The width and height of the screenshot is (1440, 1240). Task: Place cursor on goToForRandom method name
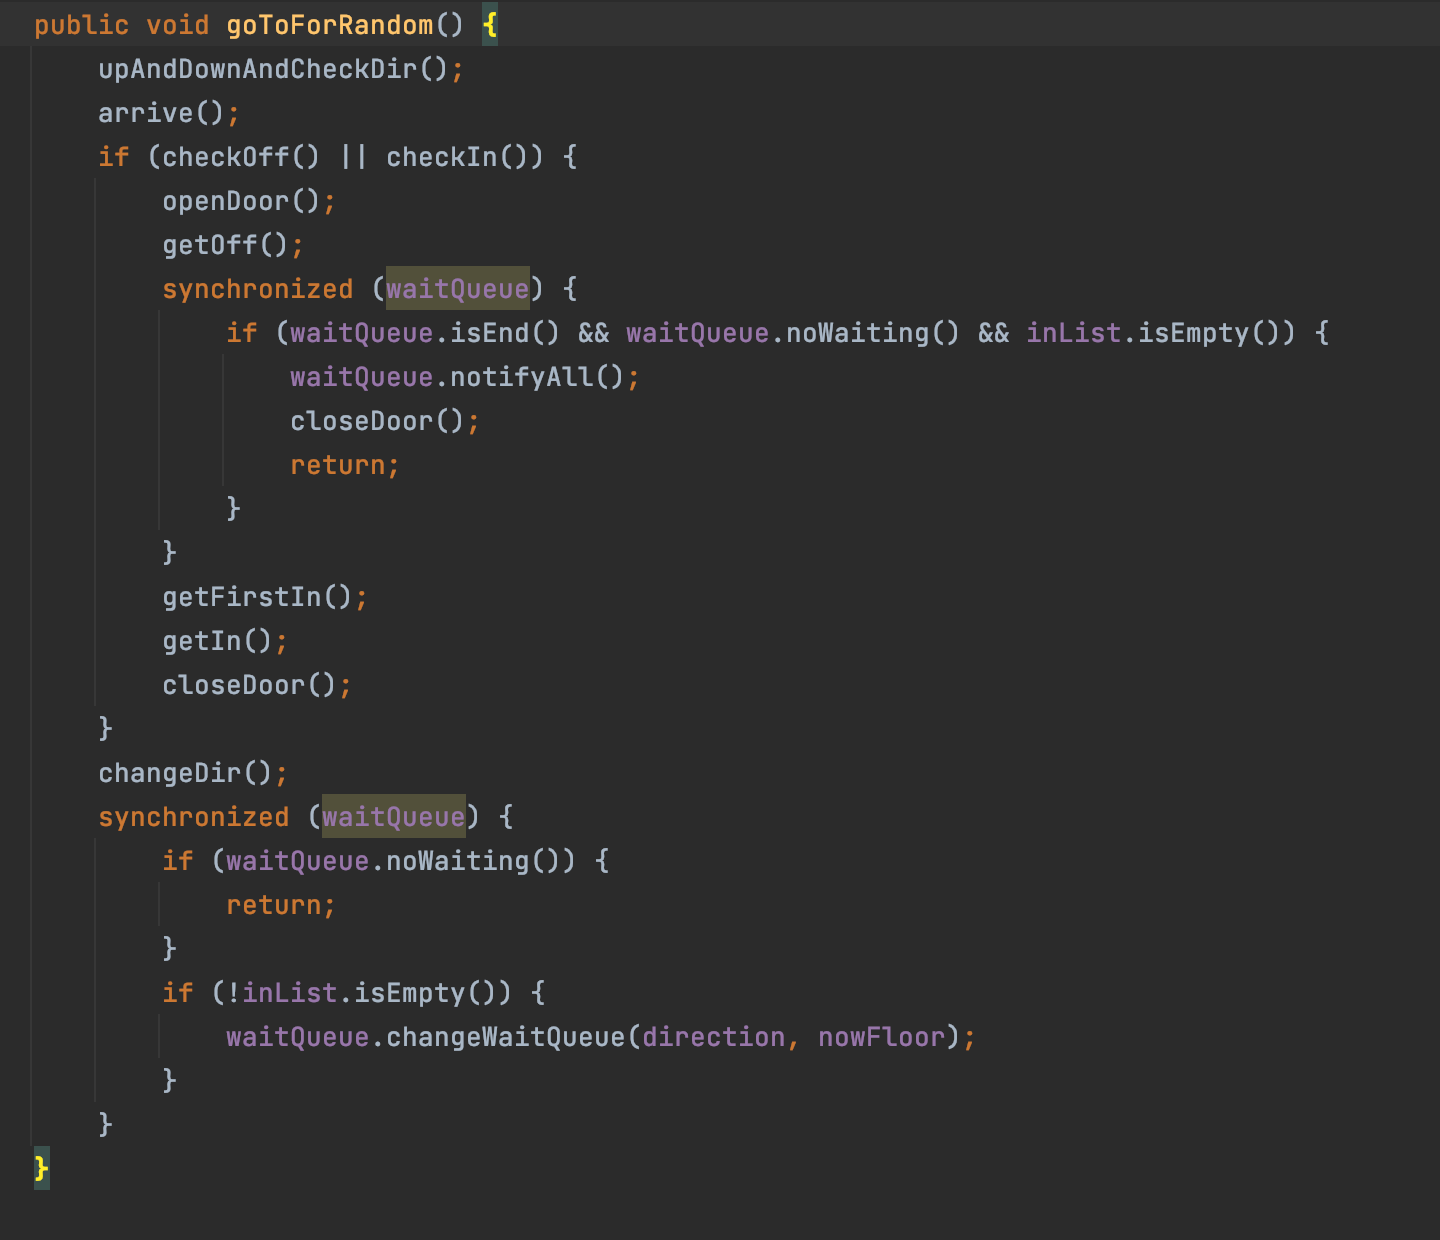click(329, 24)
